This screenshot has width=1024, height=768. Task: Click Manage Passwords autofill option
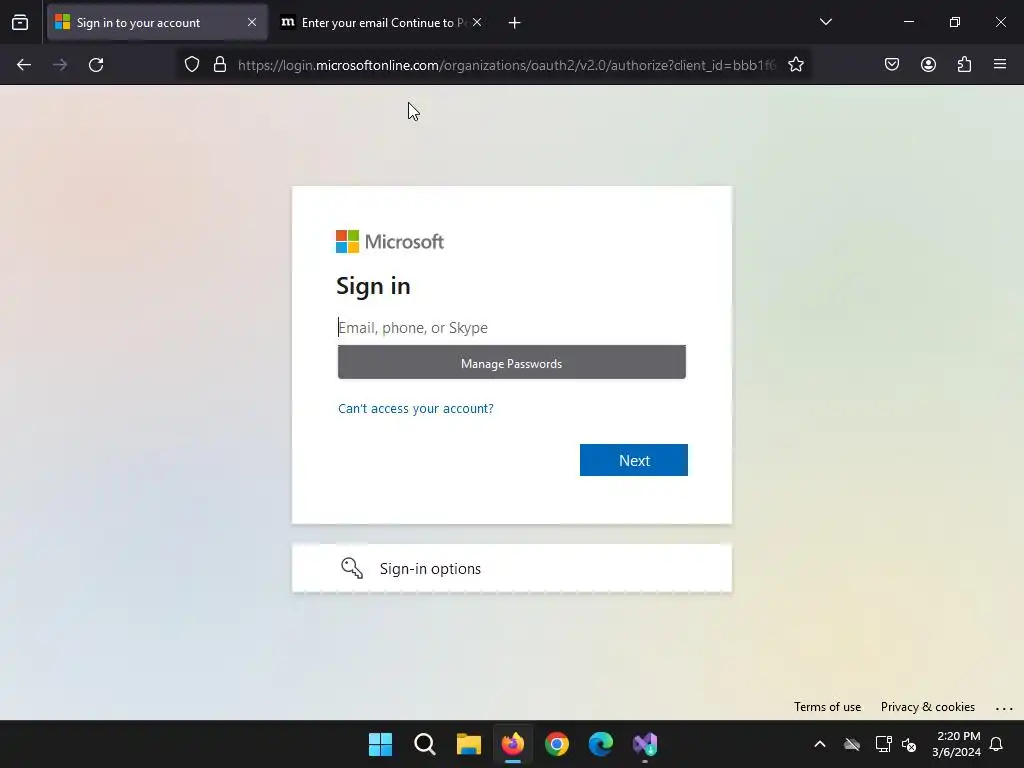pyautogui.click(x=511, y=363)
